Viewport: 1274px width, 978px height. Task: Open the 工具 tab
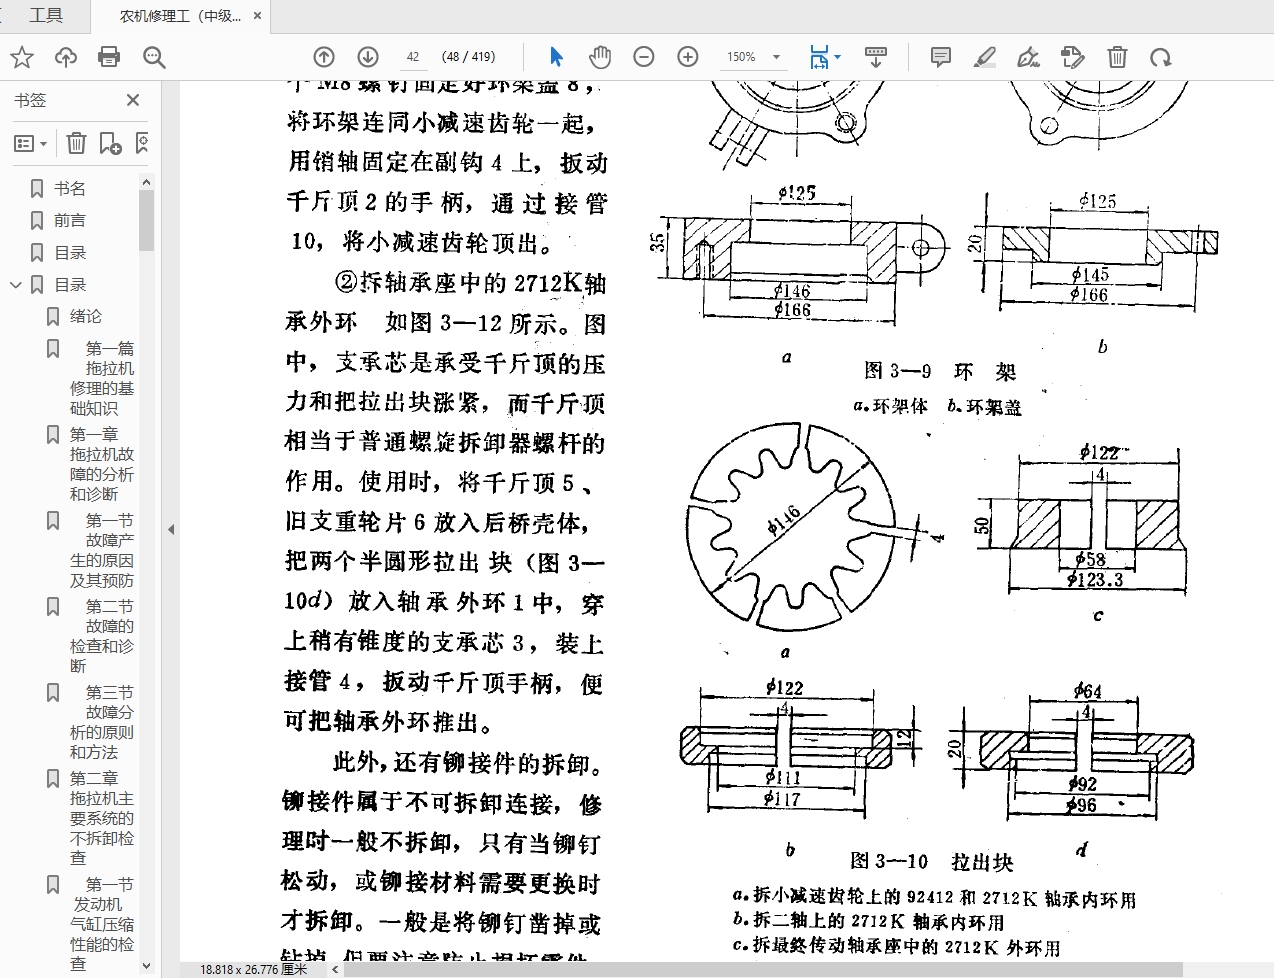(46, 15)
